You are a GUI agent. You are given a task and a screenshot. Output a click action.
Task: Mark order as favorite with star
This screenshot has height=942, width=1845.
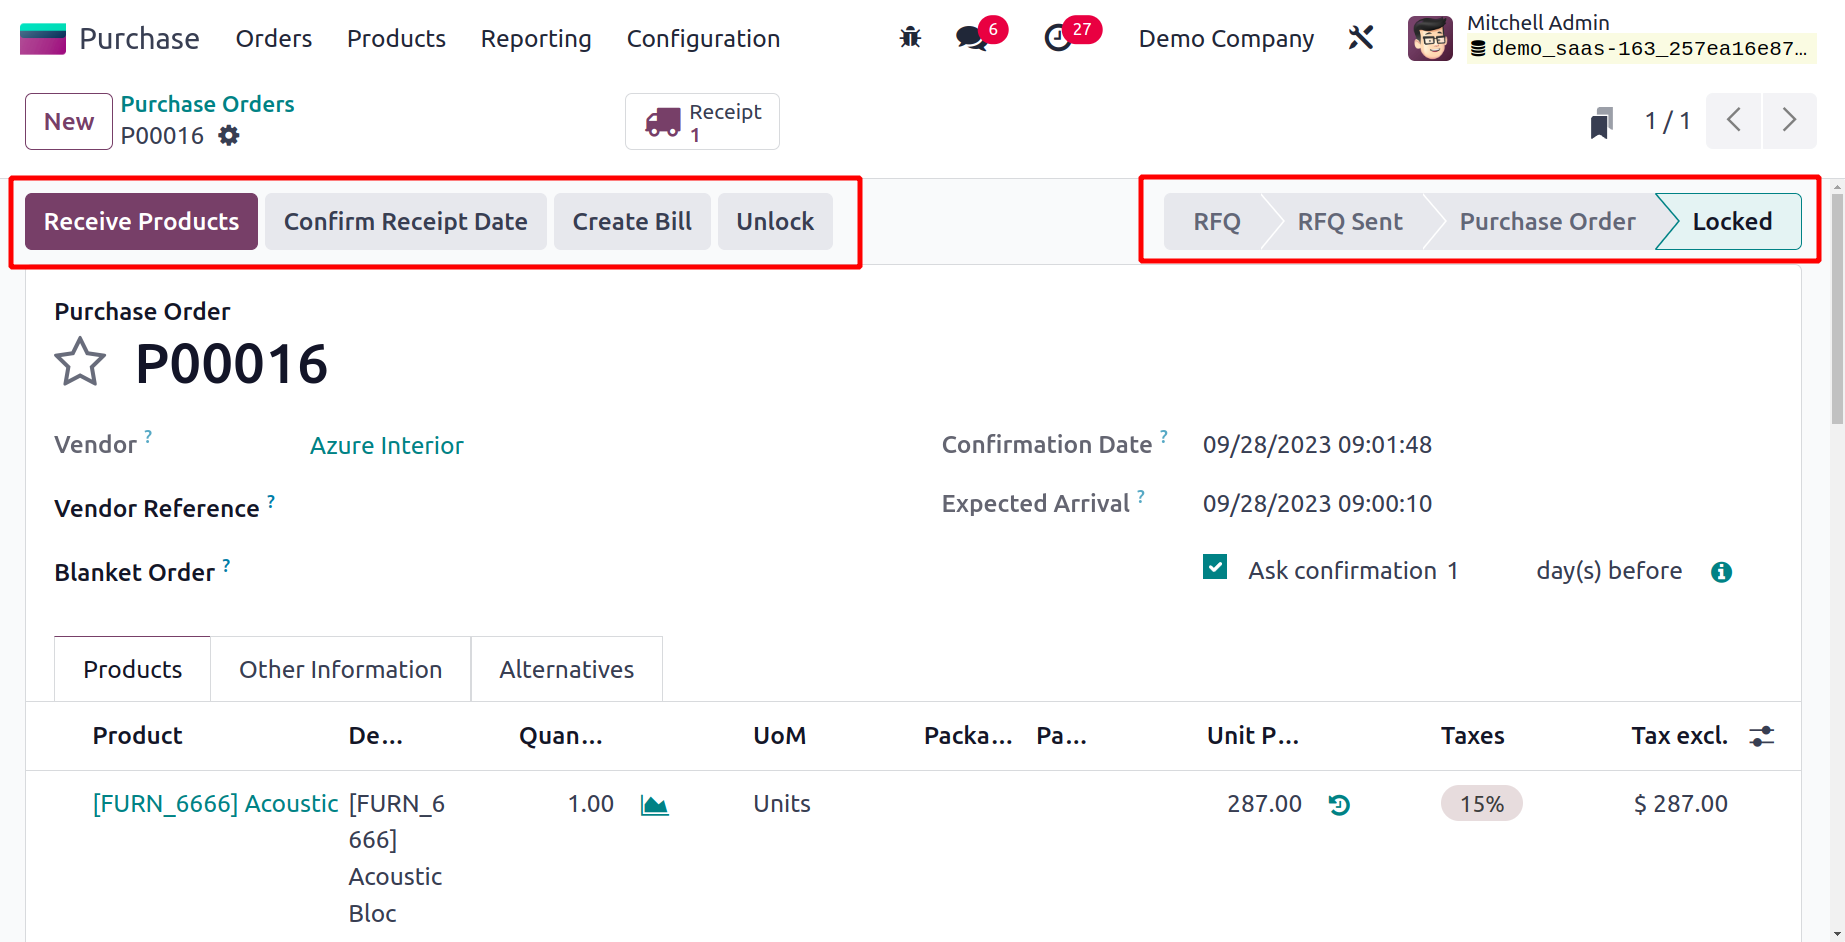click(x=80, y=362)
